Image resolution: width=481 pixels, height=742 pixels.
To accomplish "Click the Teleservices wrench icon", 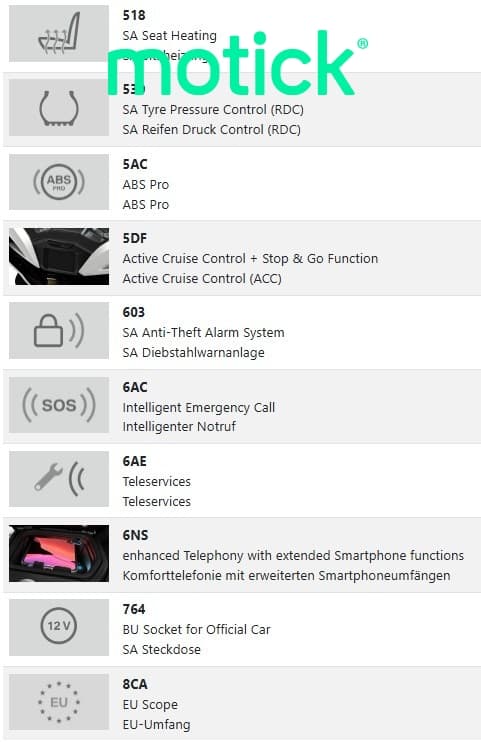I will (x=59, y=479).
